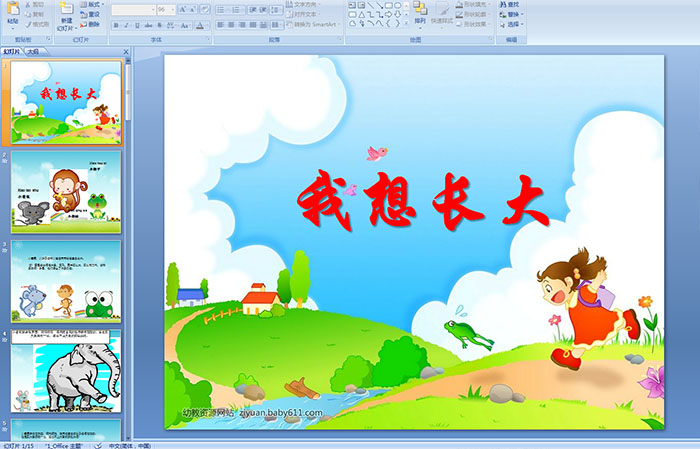The image size is (700, 449).
Task: Open Change Case (Aa) dropdown
Action: pyautogui.click(x=185, y=25)
